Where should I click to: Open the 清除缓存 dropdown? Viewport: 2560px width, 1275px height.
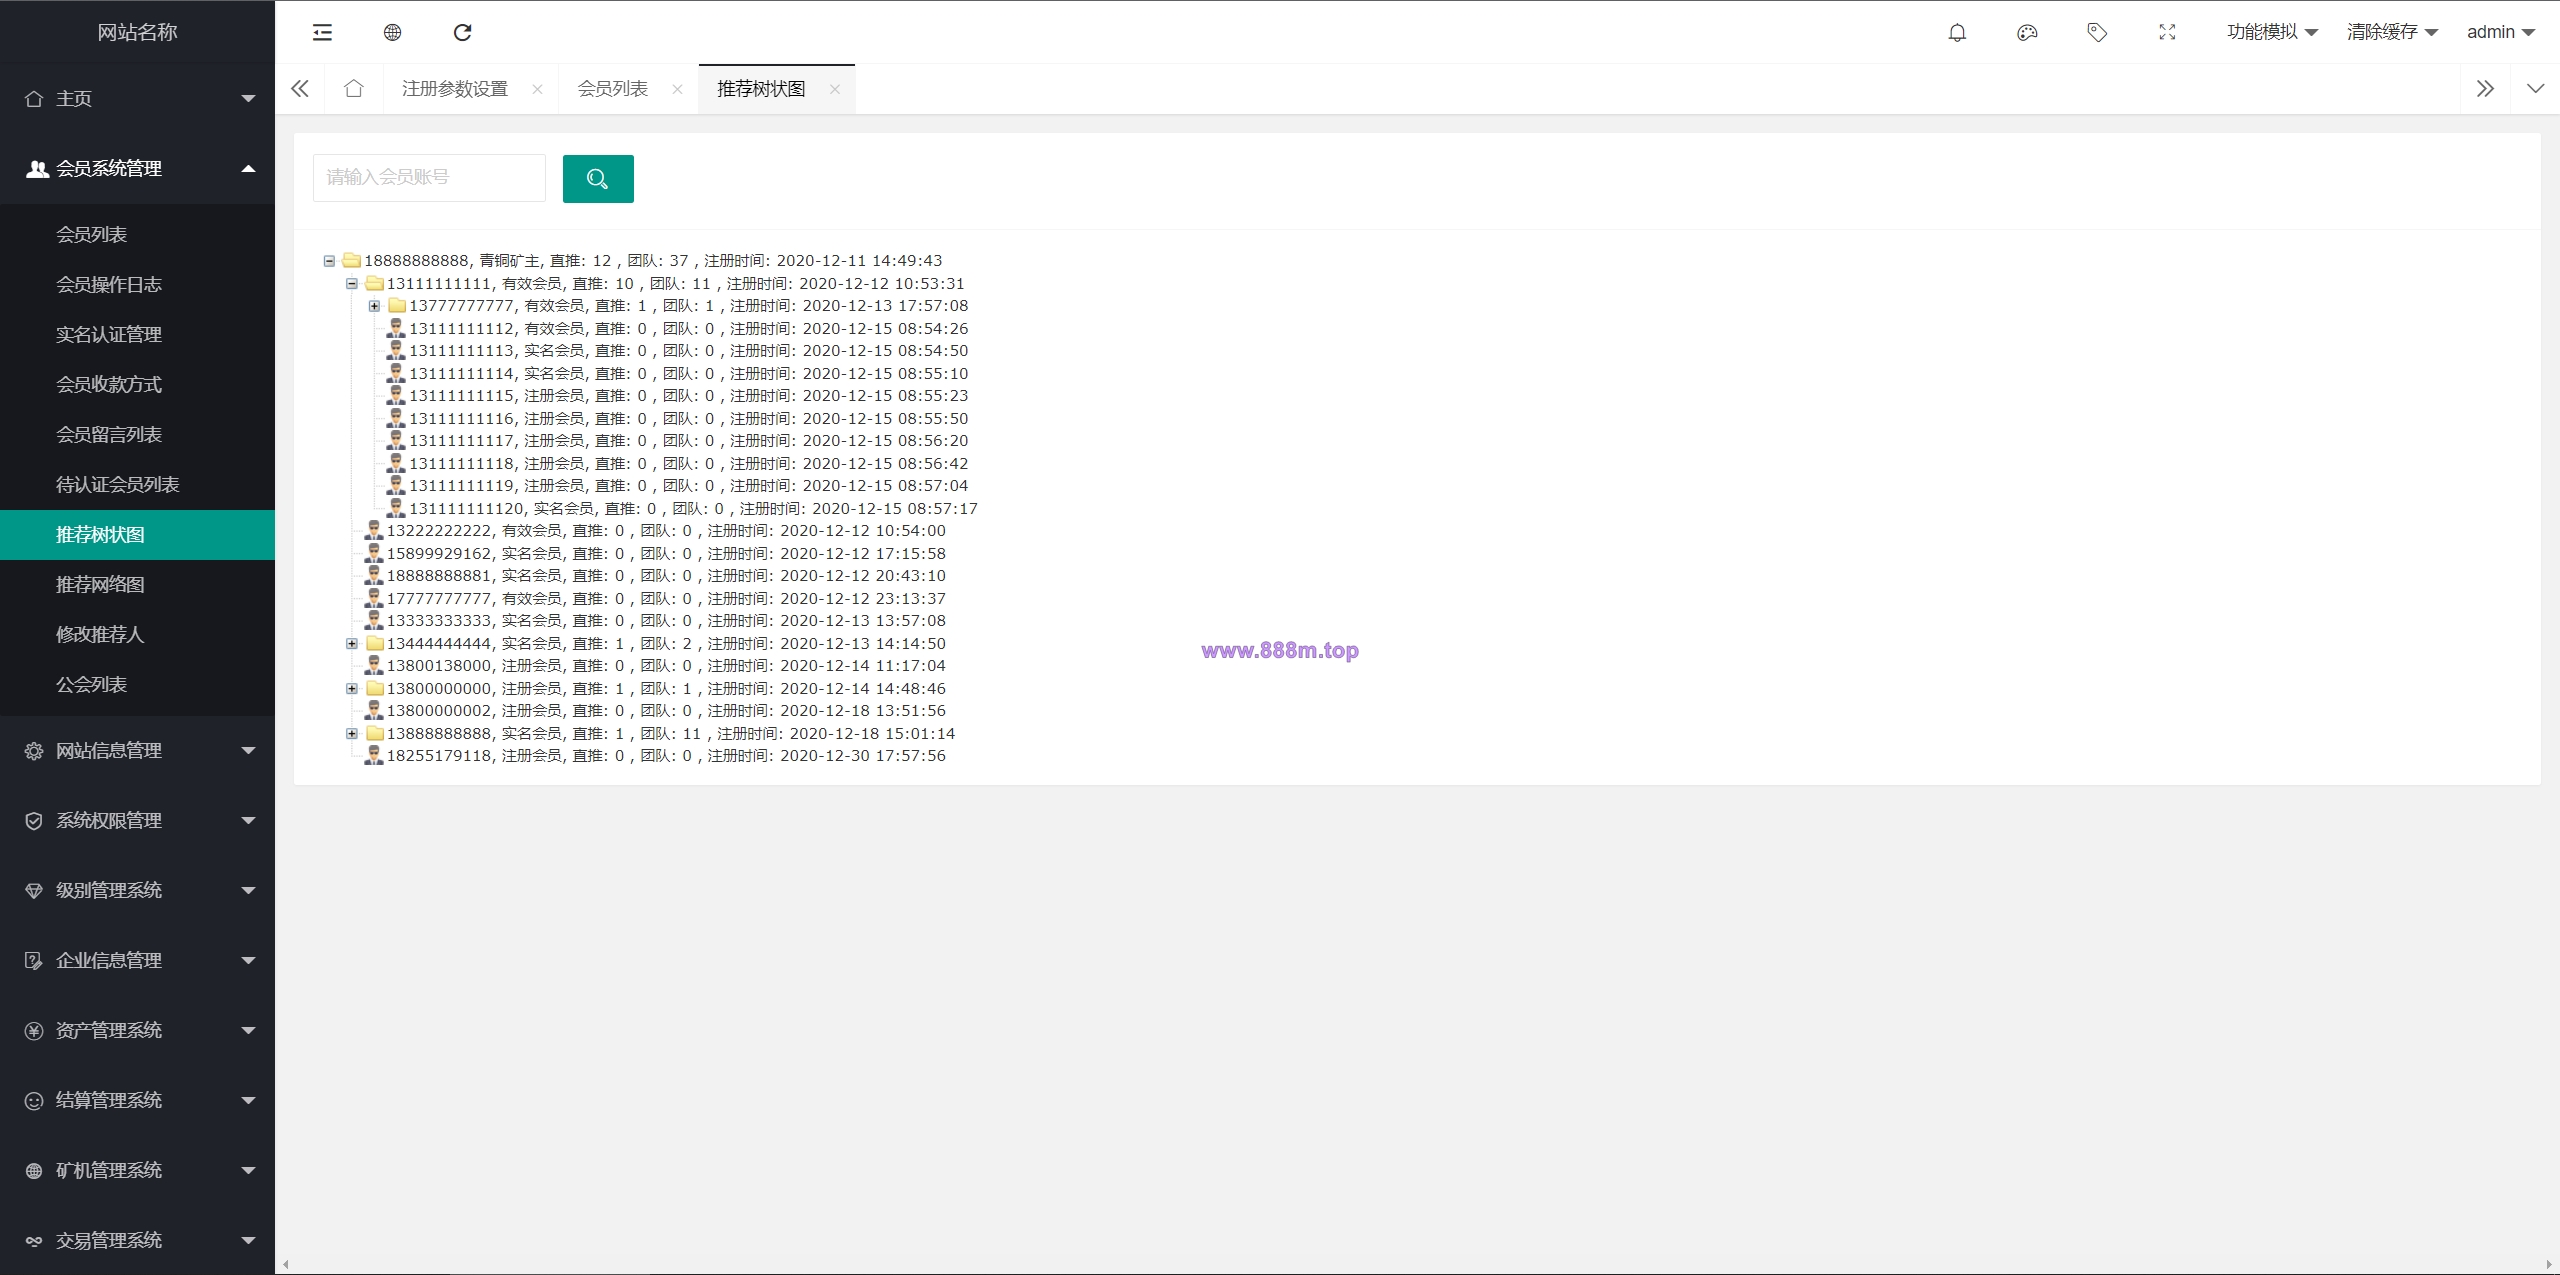[x=2392, y=33]
